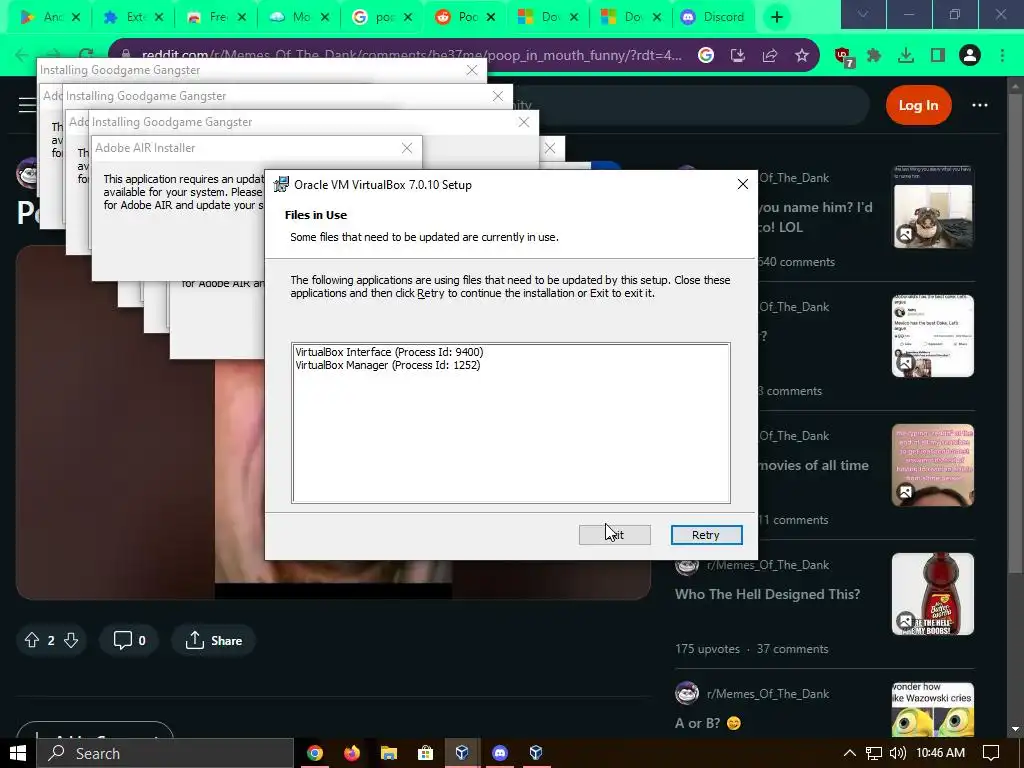
Task: Open the pink-text meme thumbnail
Action: tap(933, 465)
